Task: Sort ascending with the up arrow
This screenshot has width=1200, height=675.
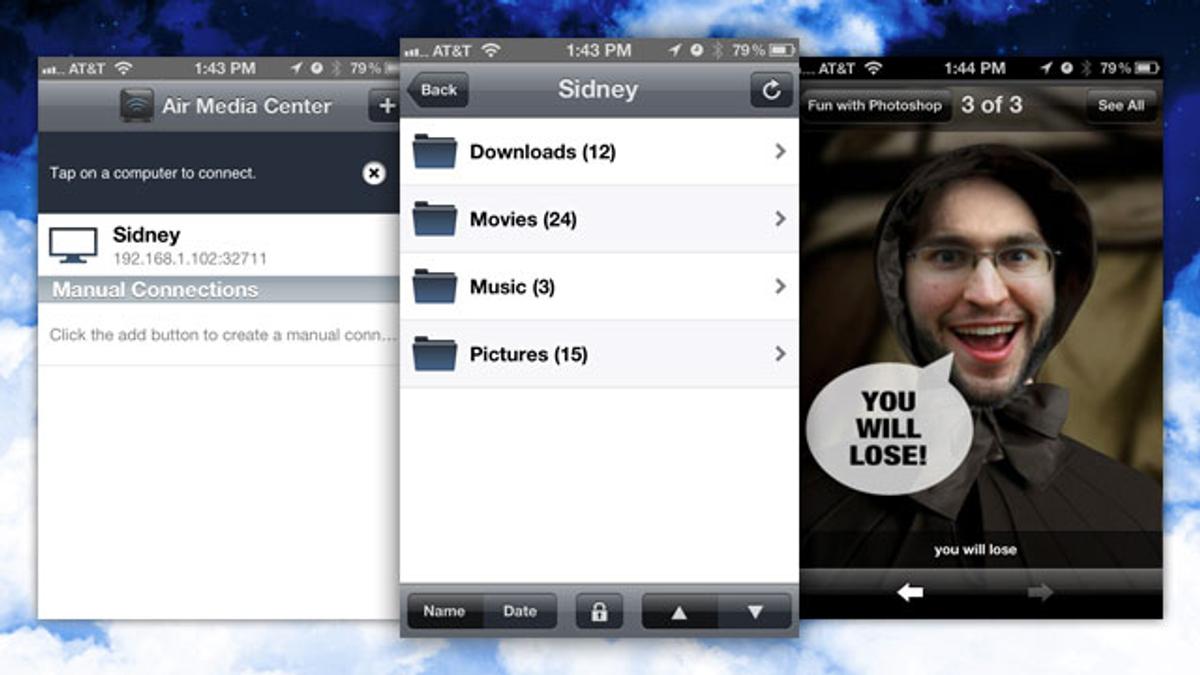Action: click(x=680, y=611)
